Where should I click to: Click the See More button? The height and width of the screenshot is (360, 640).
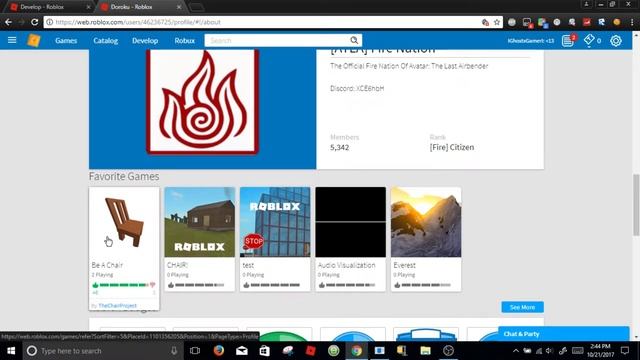[522, 307]
